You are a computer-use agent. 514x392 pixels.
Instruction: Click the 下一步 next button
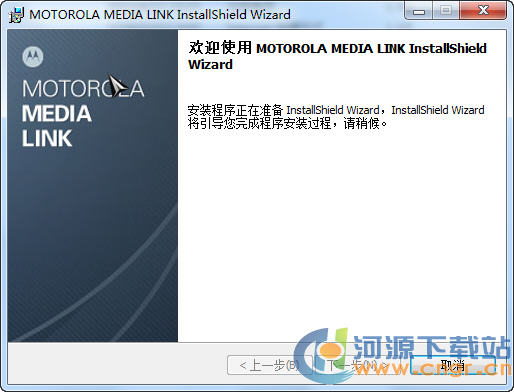click(357, 365)
